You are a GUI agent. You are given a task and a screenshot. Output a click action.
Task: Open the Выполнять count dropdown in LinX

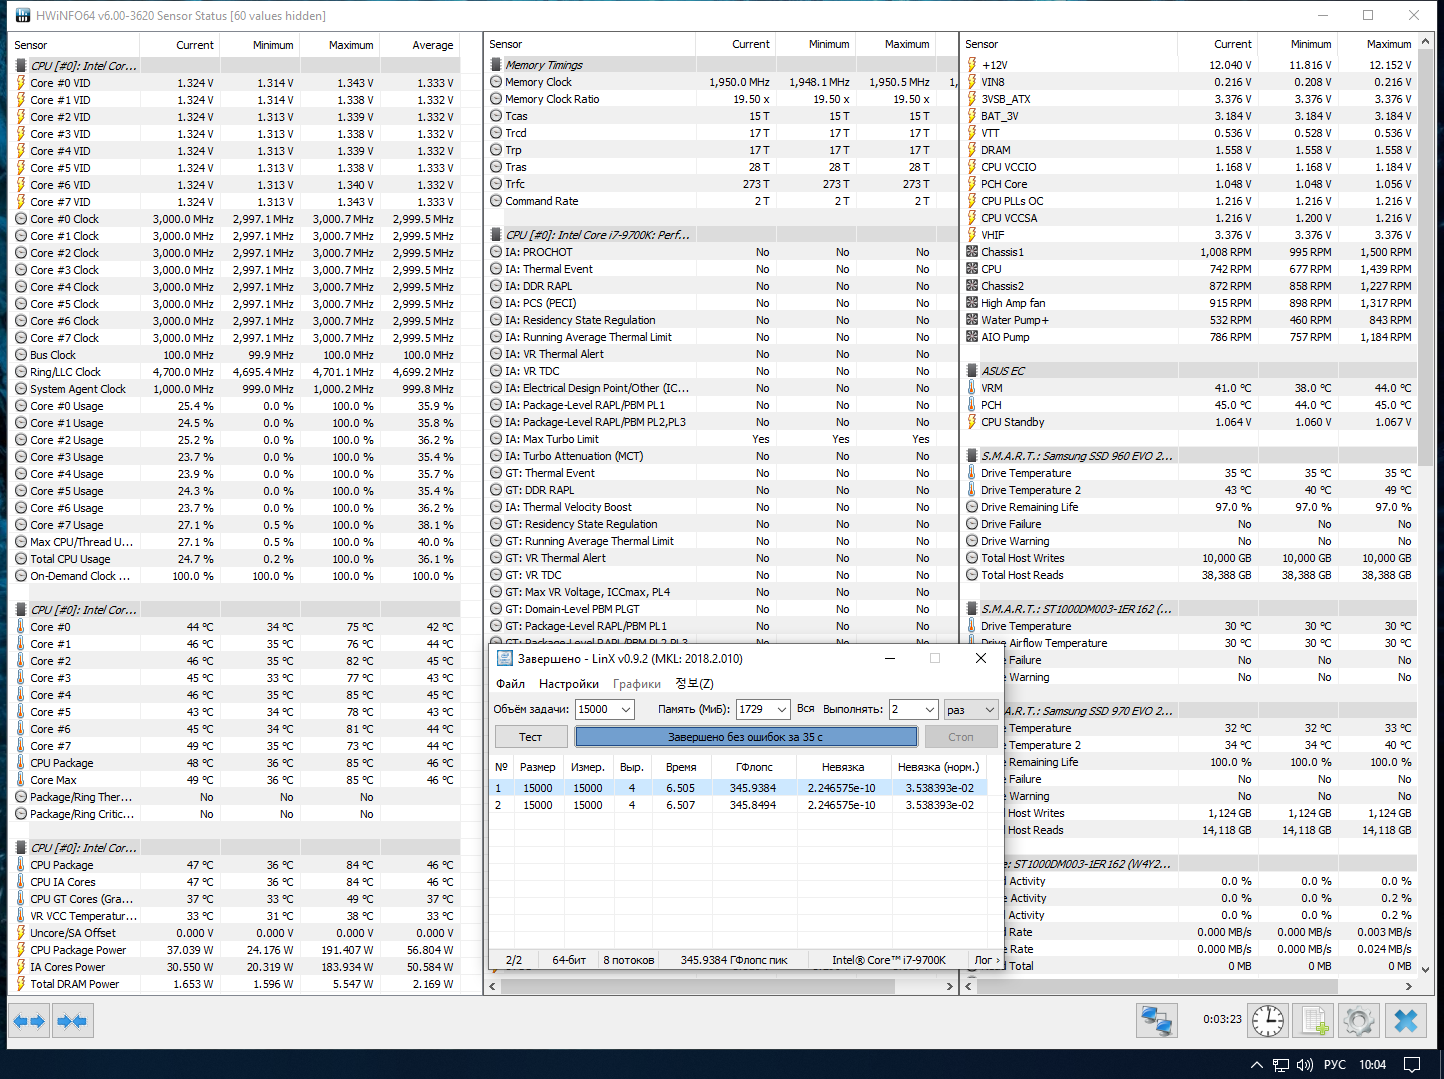point(929,709)
